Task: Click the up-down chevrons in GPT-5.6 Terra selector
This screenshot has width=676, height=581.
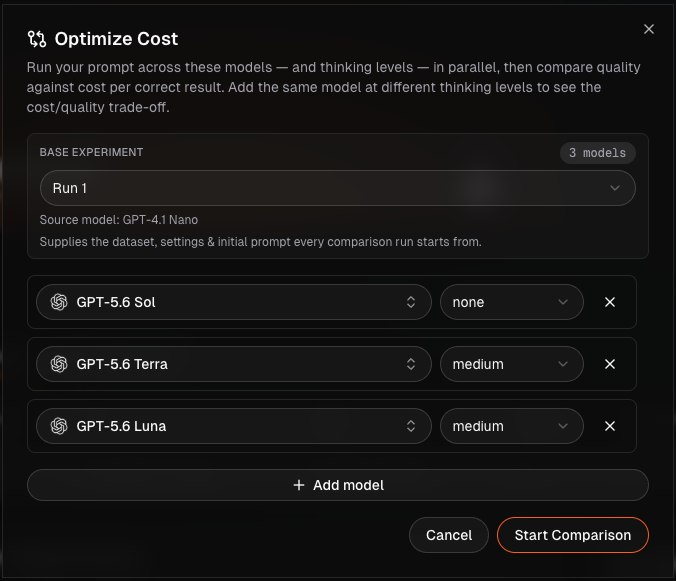Action: point(411,364)
